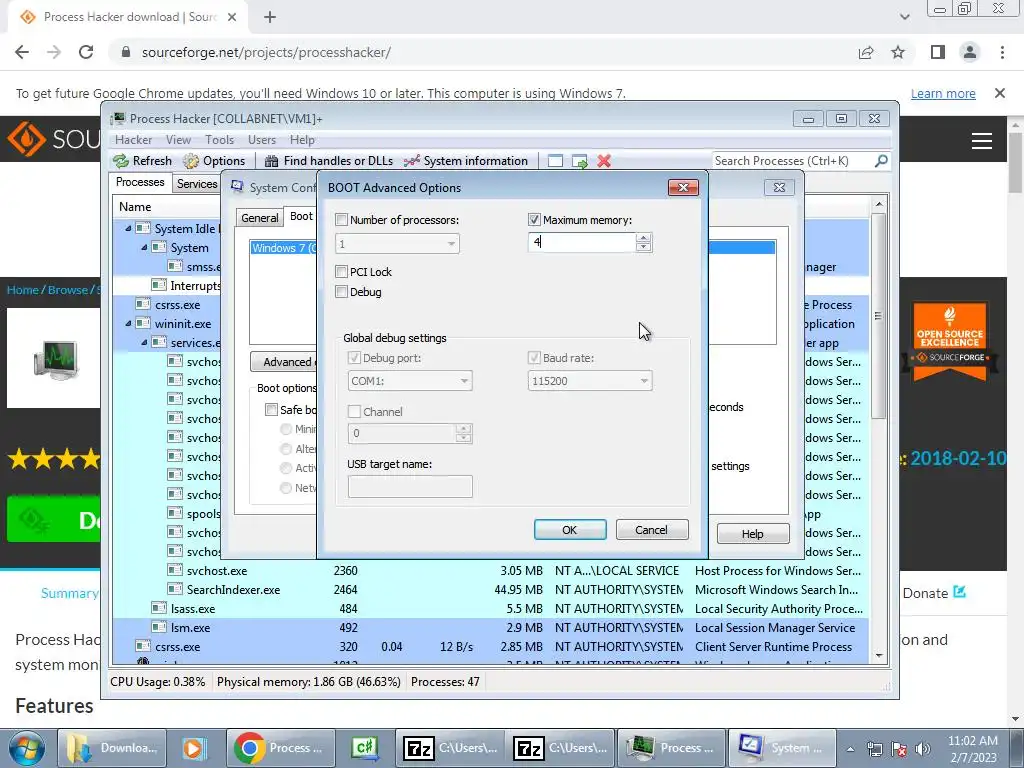Screen dimensions: 1024x768
Task: Reload the page in Chrome
Action: [86, 52]
